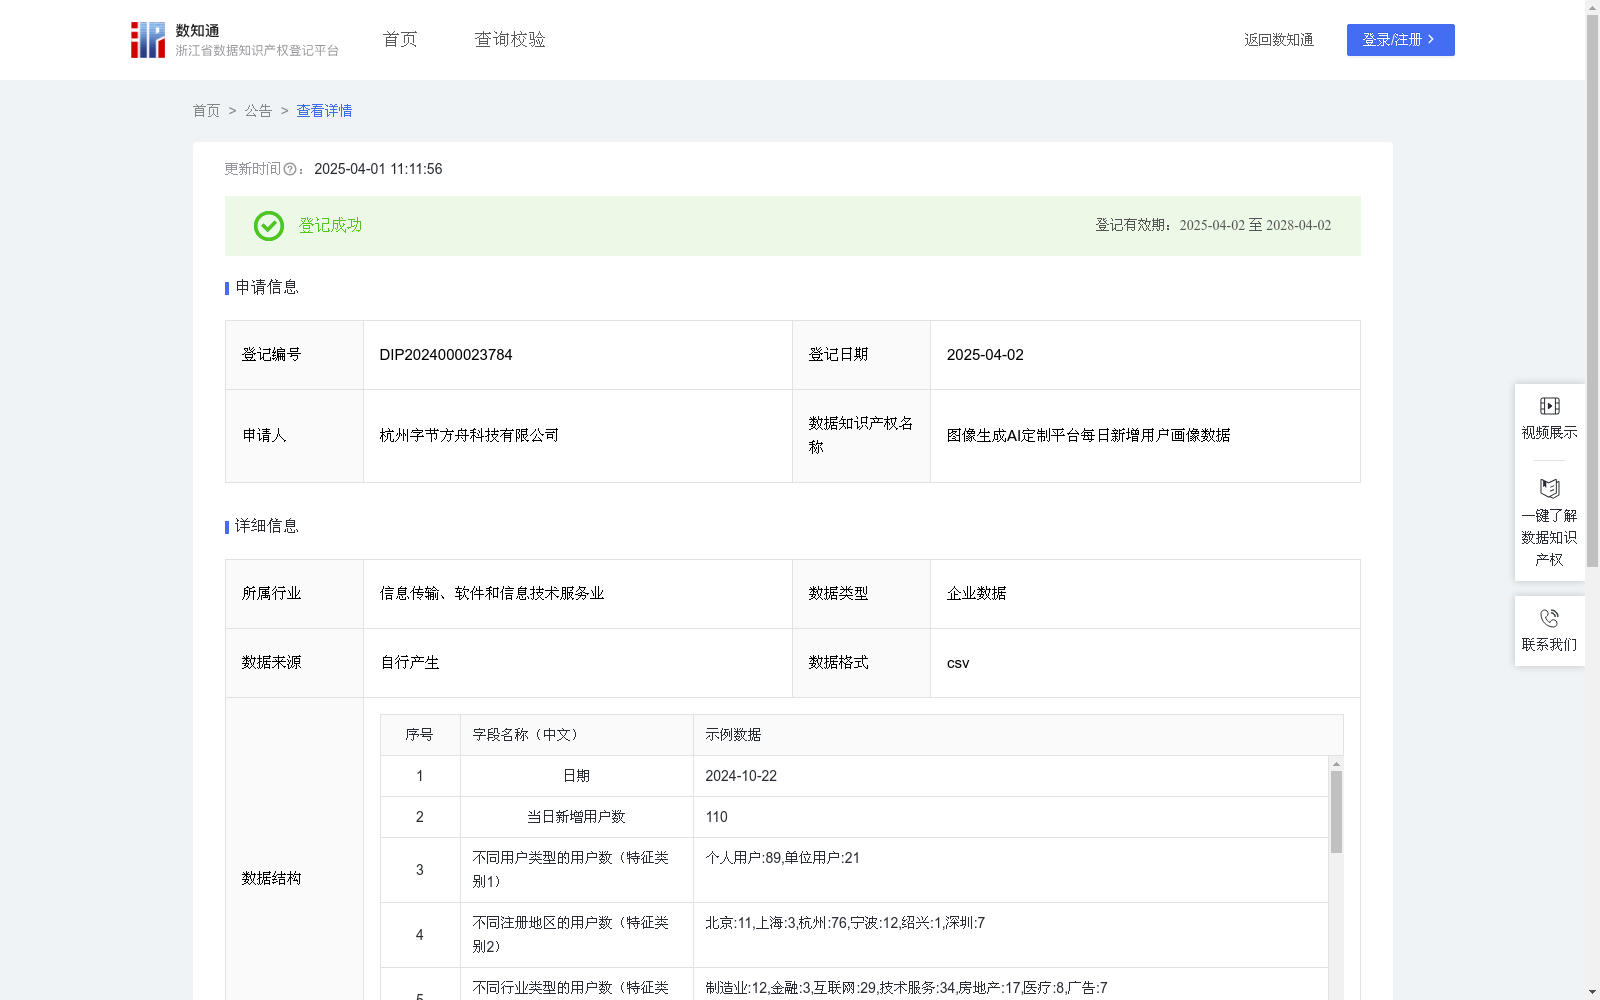Click the 图像生成AI定制平台每日新增用户画像数据 name
The width and height of the screenshot is (1600, 1000).
pos(1089,436)
